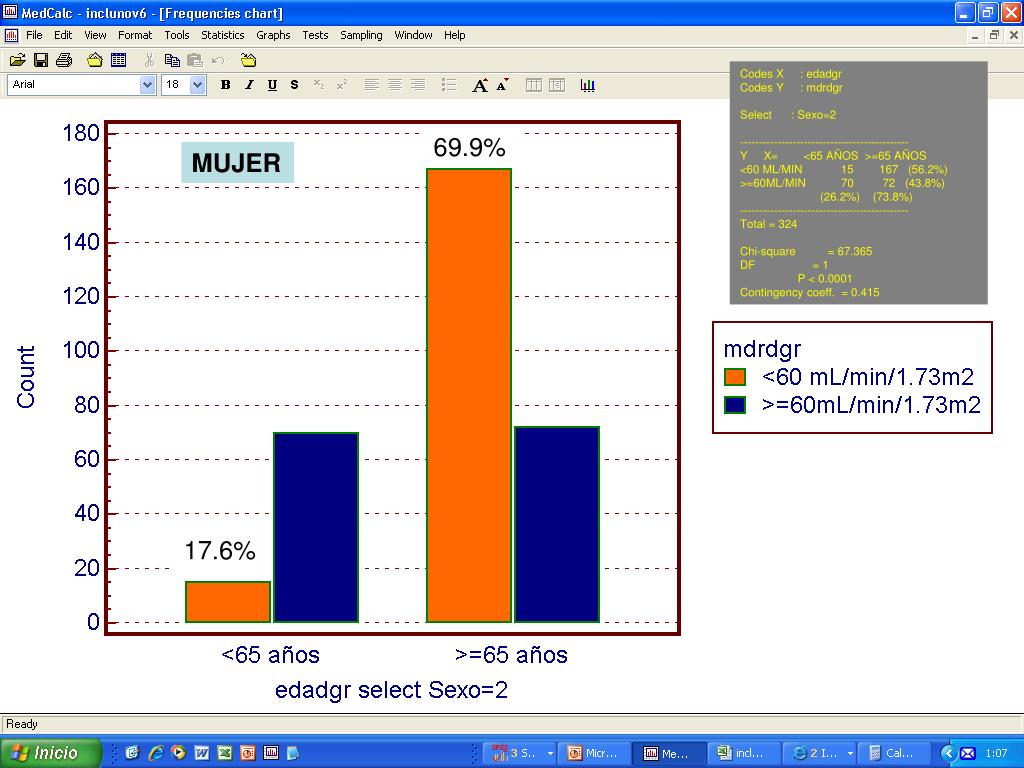
Task: Click the second table layout toolbar icon
Action: (x=556, y=85)
